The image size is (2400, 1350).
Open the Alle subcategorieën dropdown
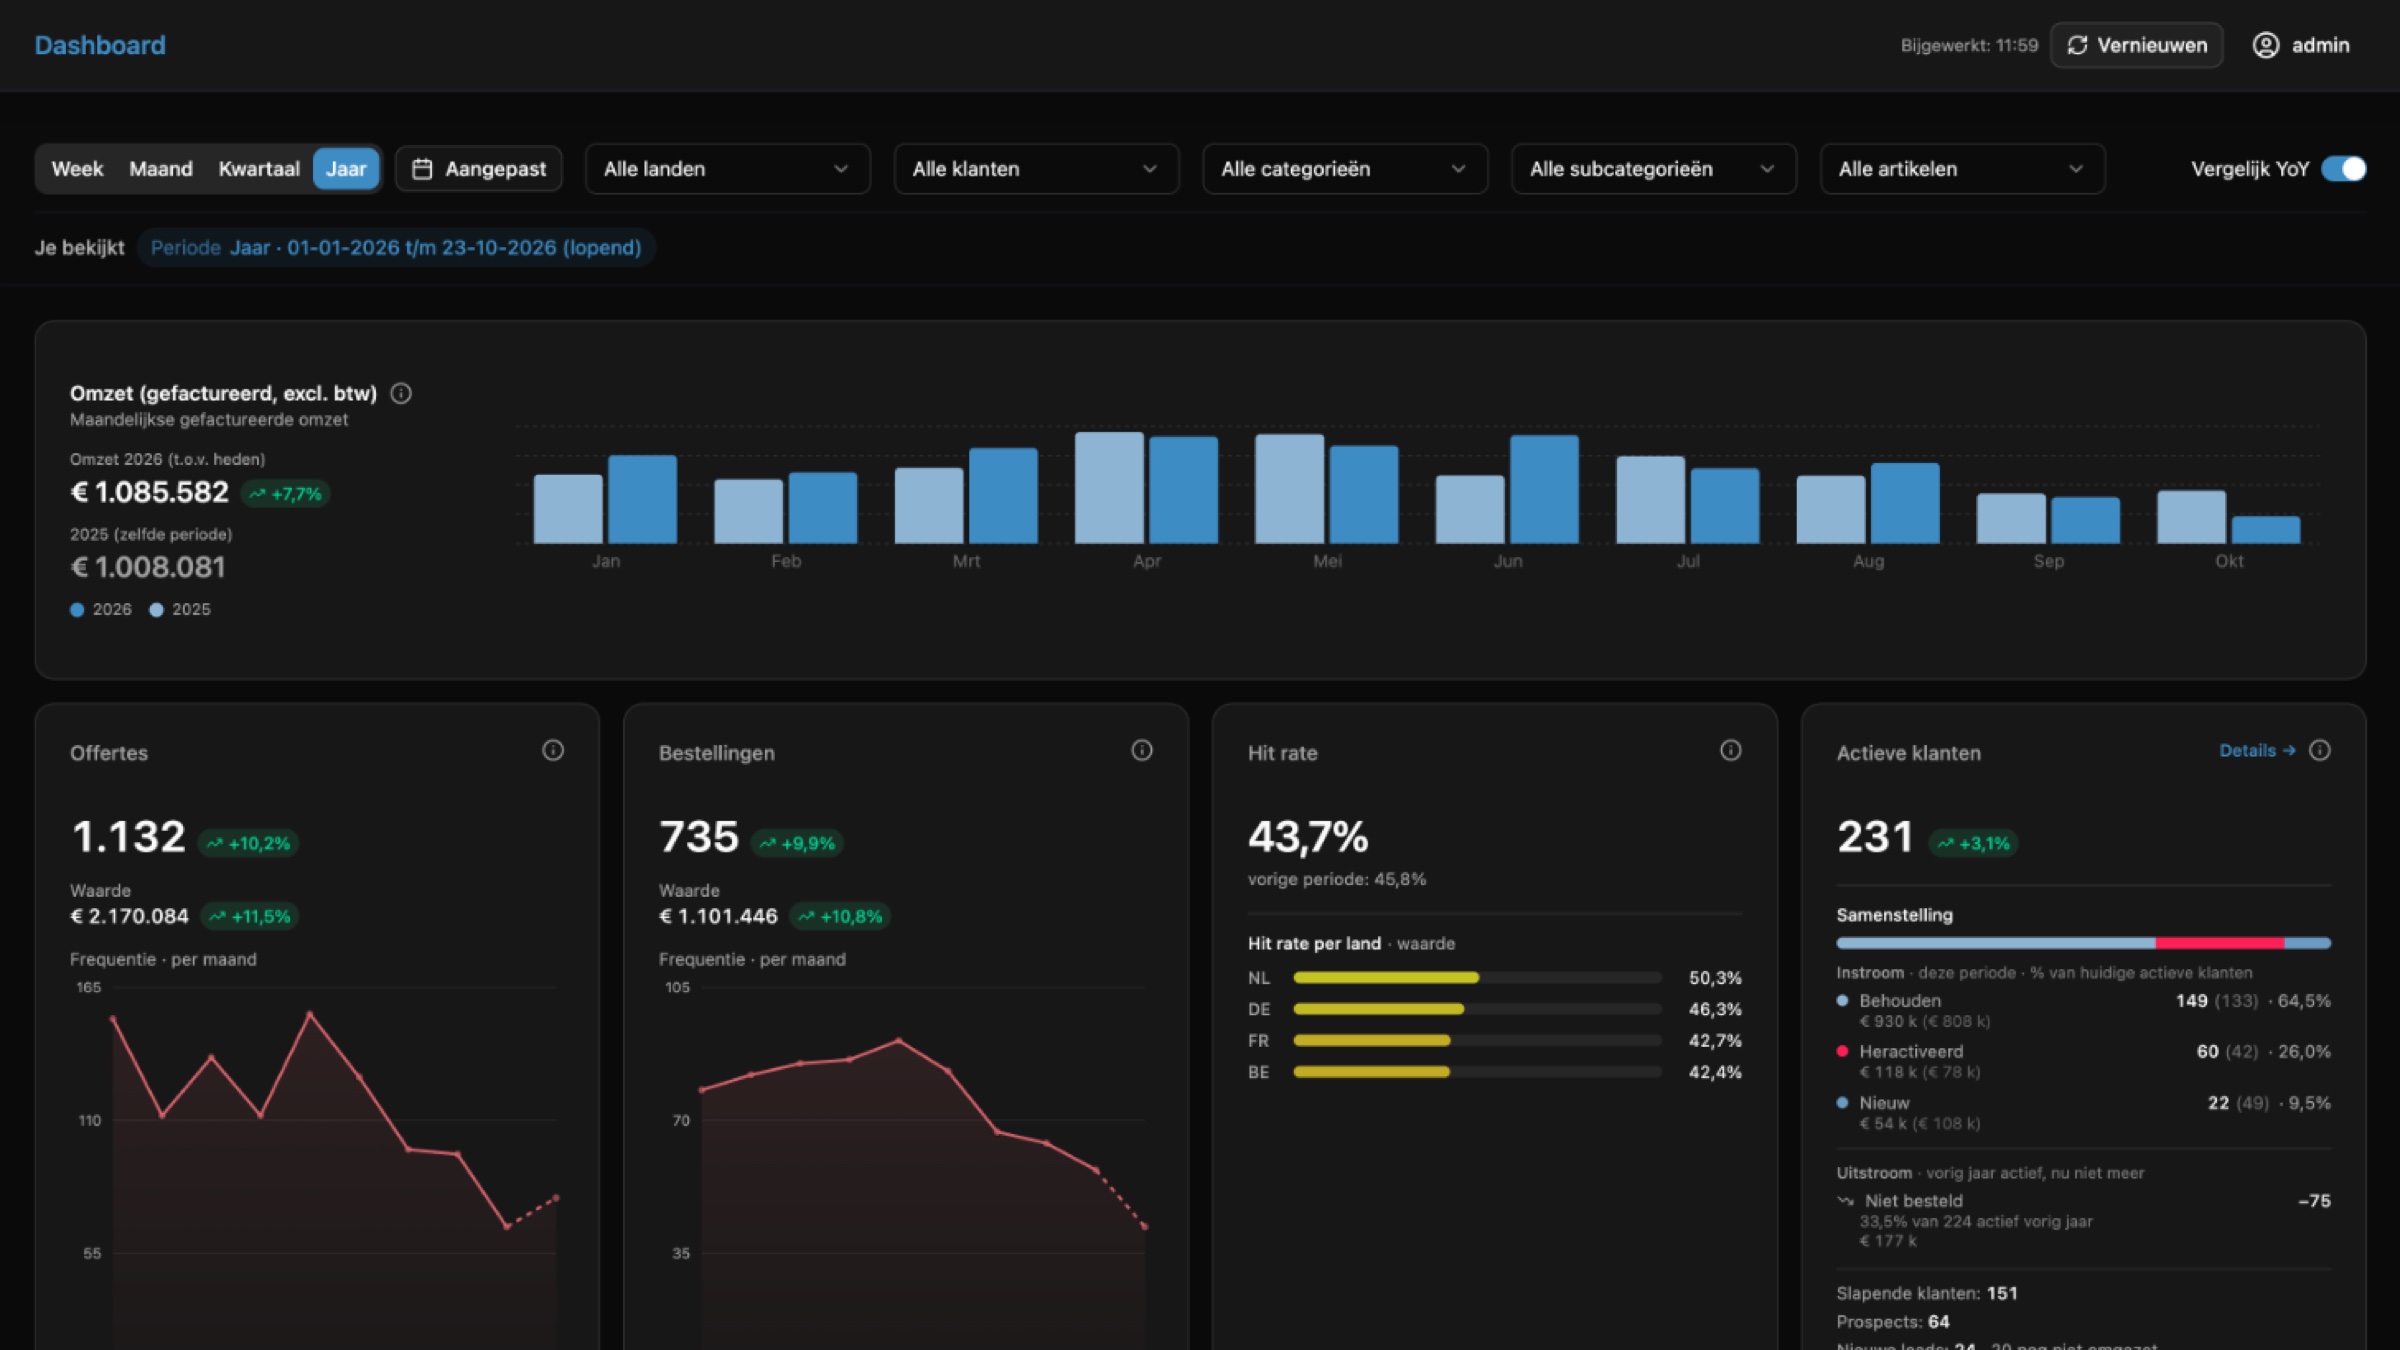[1654, 169]
